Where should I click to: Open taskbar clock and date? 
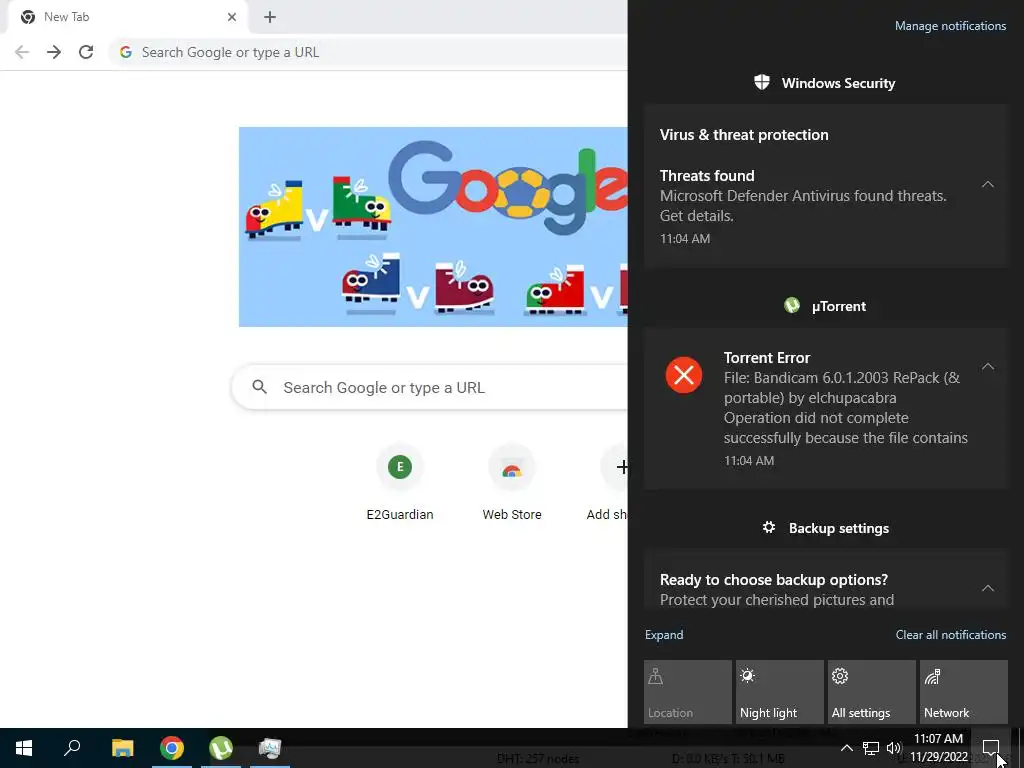pos(938,748)
